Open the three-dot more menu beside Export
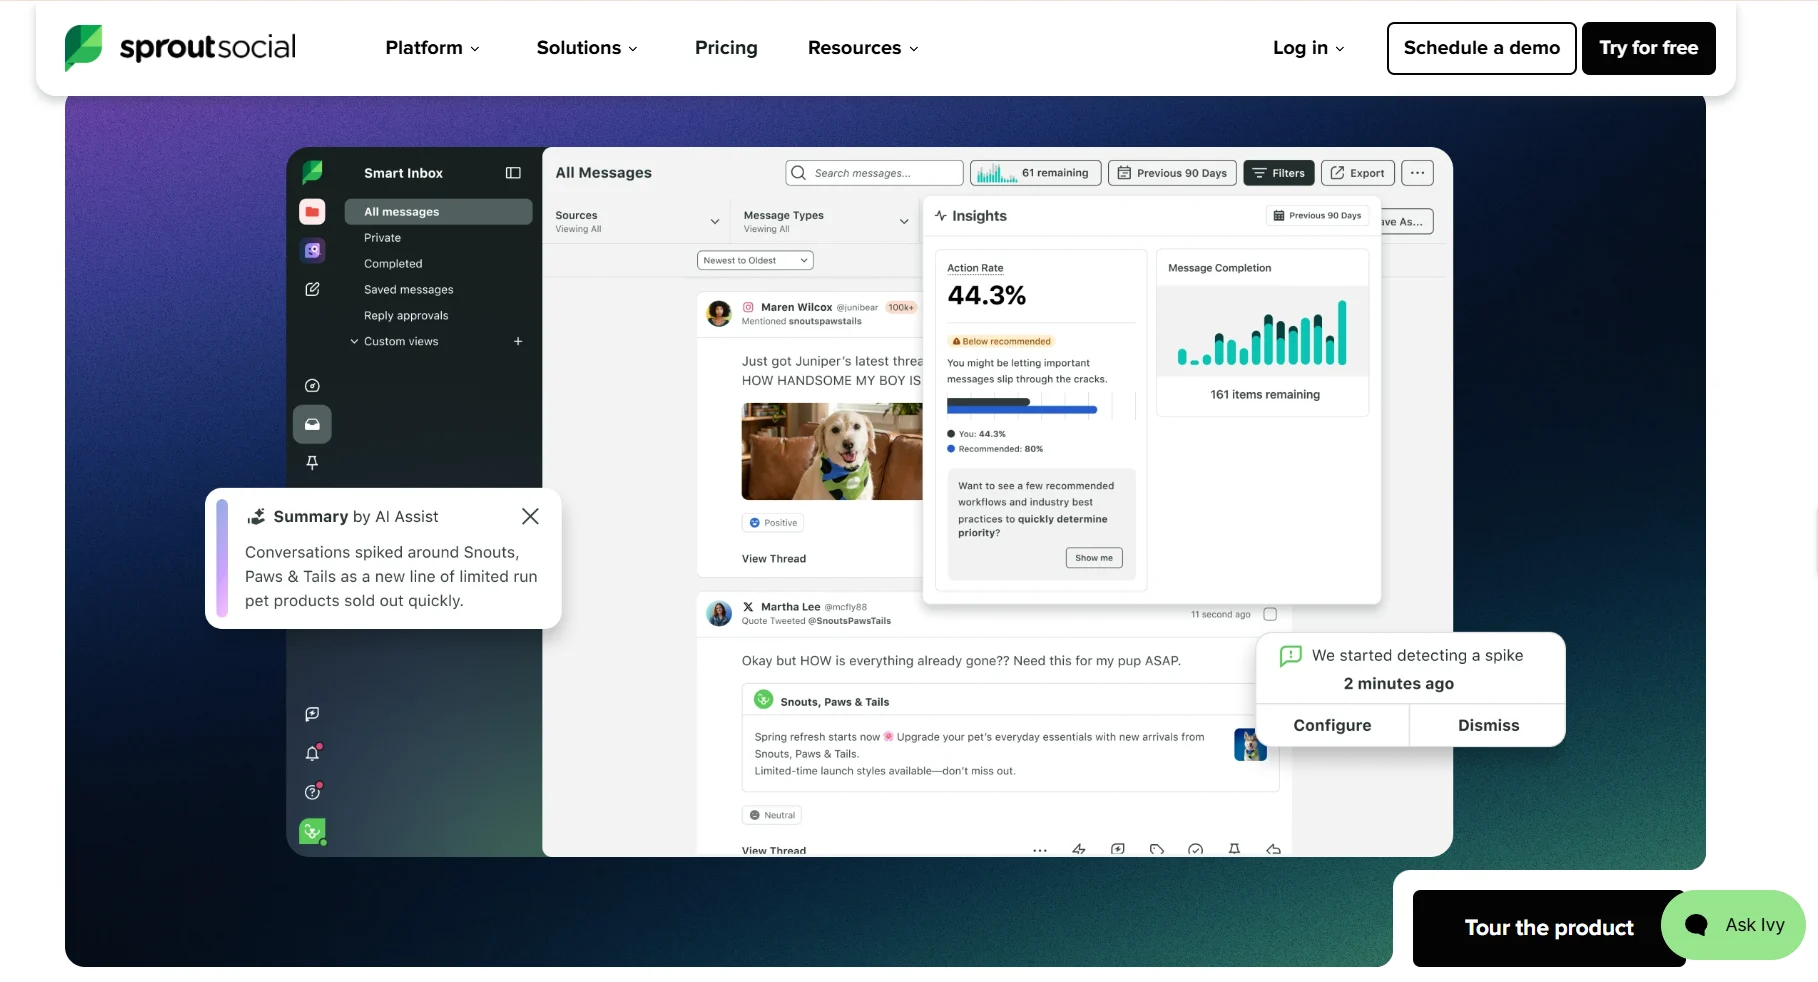Image resolution: width=1818 pixels, height=982 pixels. [1417, 173]
